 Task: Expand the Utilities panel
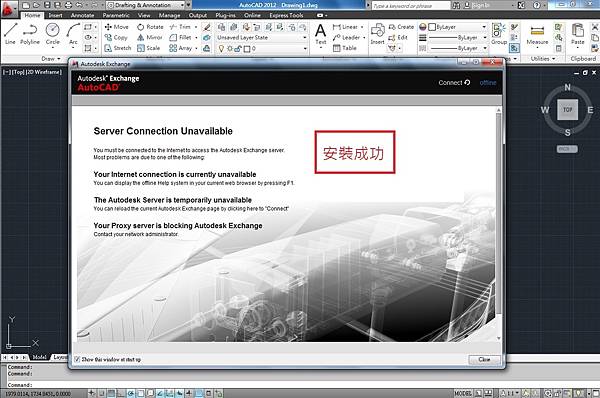(543, 59)
